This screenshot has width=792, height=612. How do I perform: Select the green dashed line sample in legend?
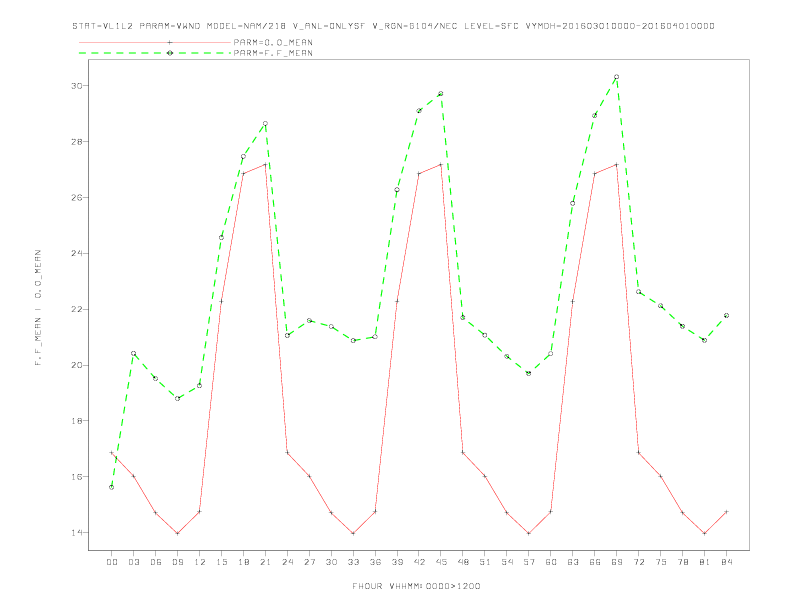[155, 53]
